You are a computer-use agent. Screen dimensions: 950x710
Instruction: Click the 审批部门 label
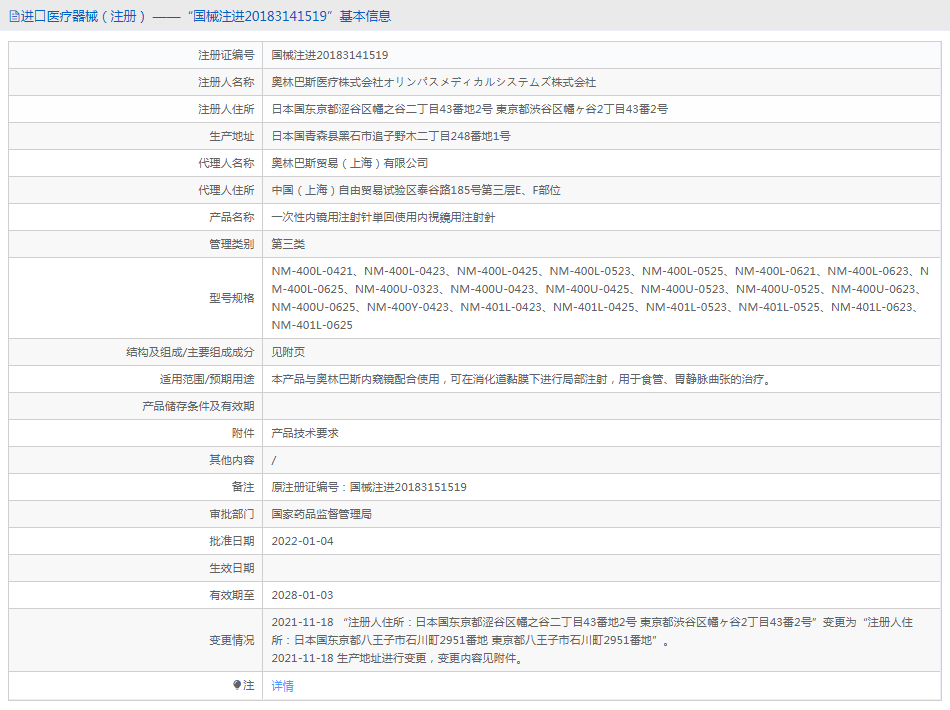point(231,514)
